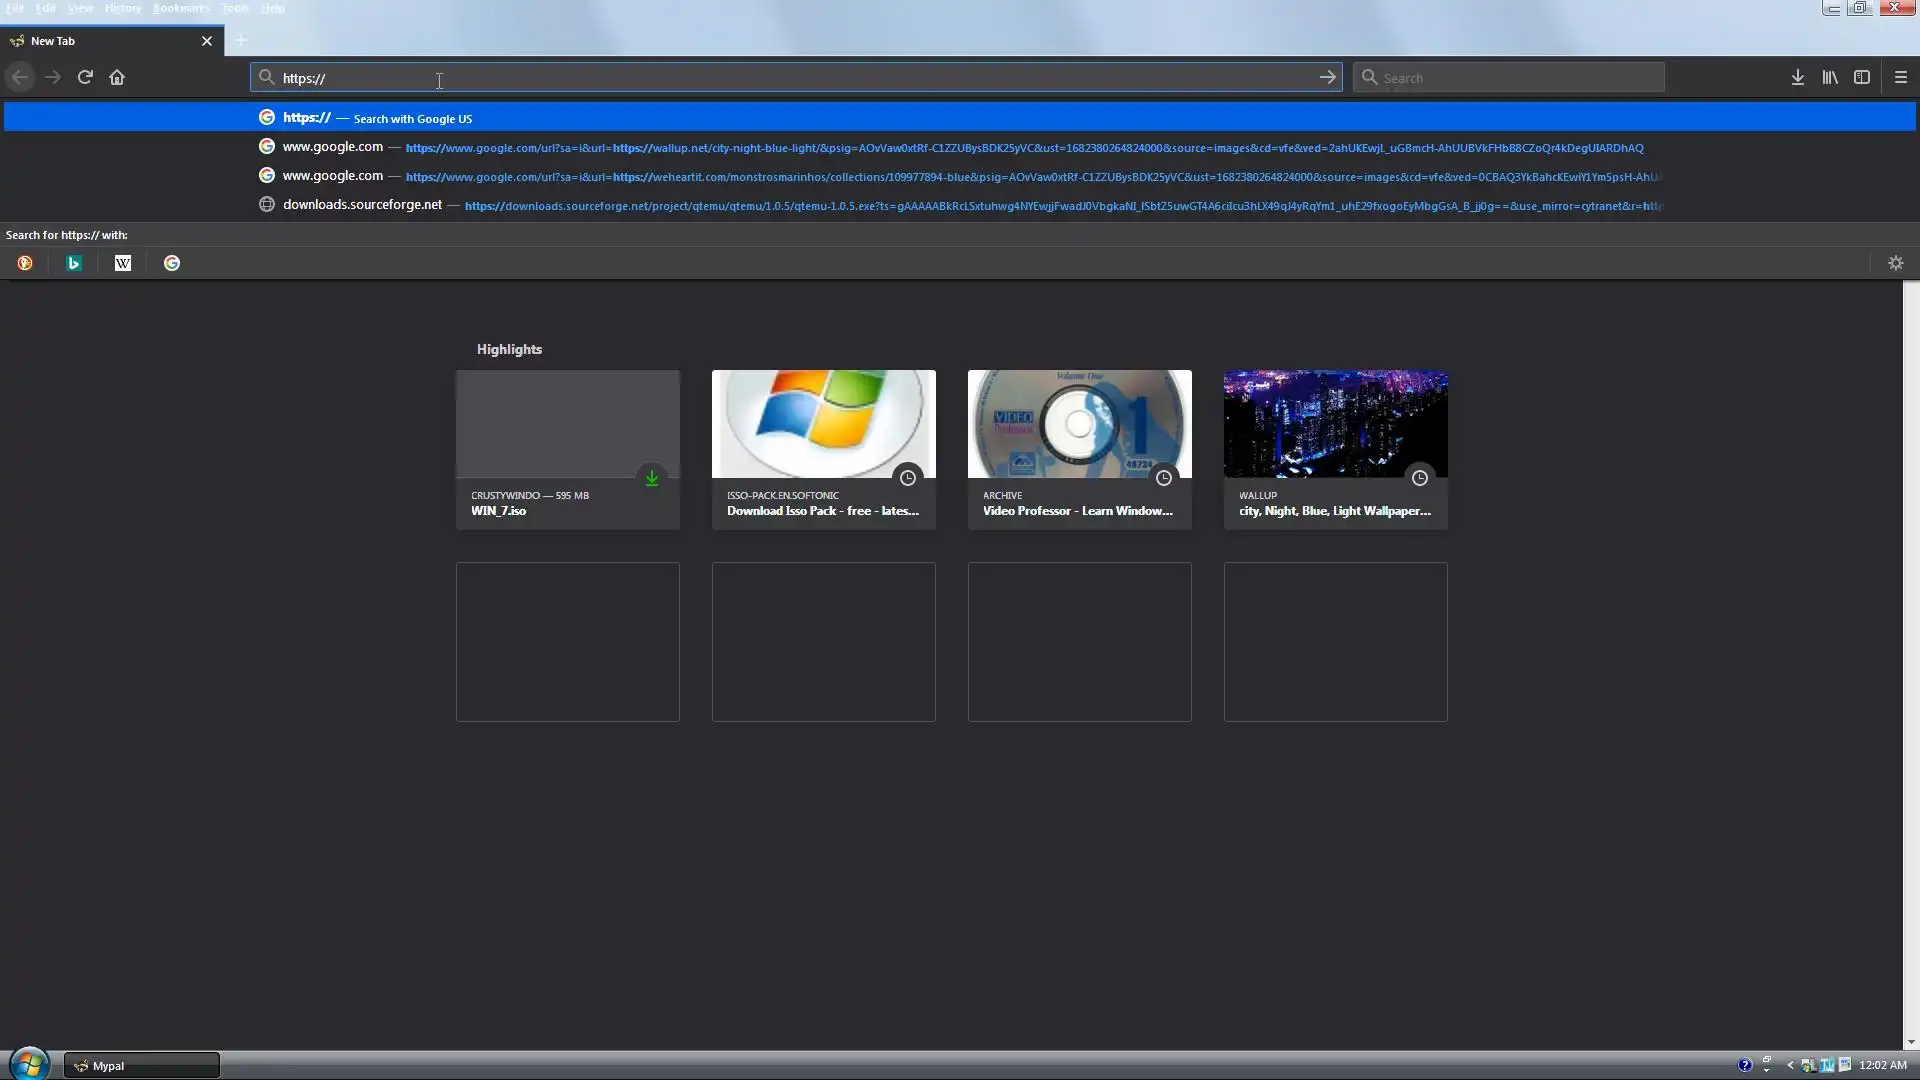Toggle the Sidebars icon
1920x1080 pixels.
pos(1861,77)
